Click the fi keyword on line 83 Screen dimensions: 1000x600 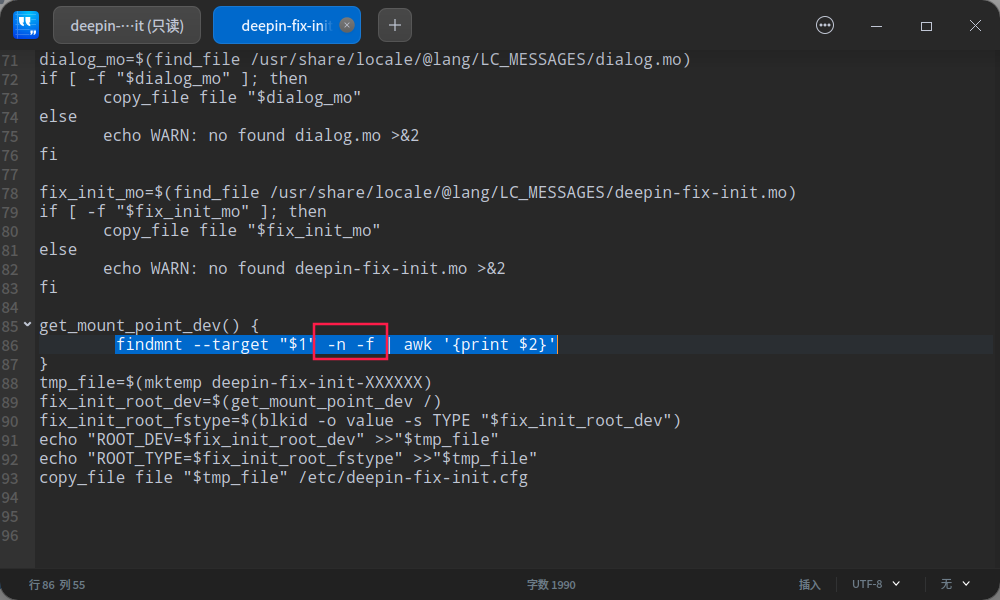tap(48, 288)
